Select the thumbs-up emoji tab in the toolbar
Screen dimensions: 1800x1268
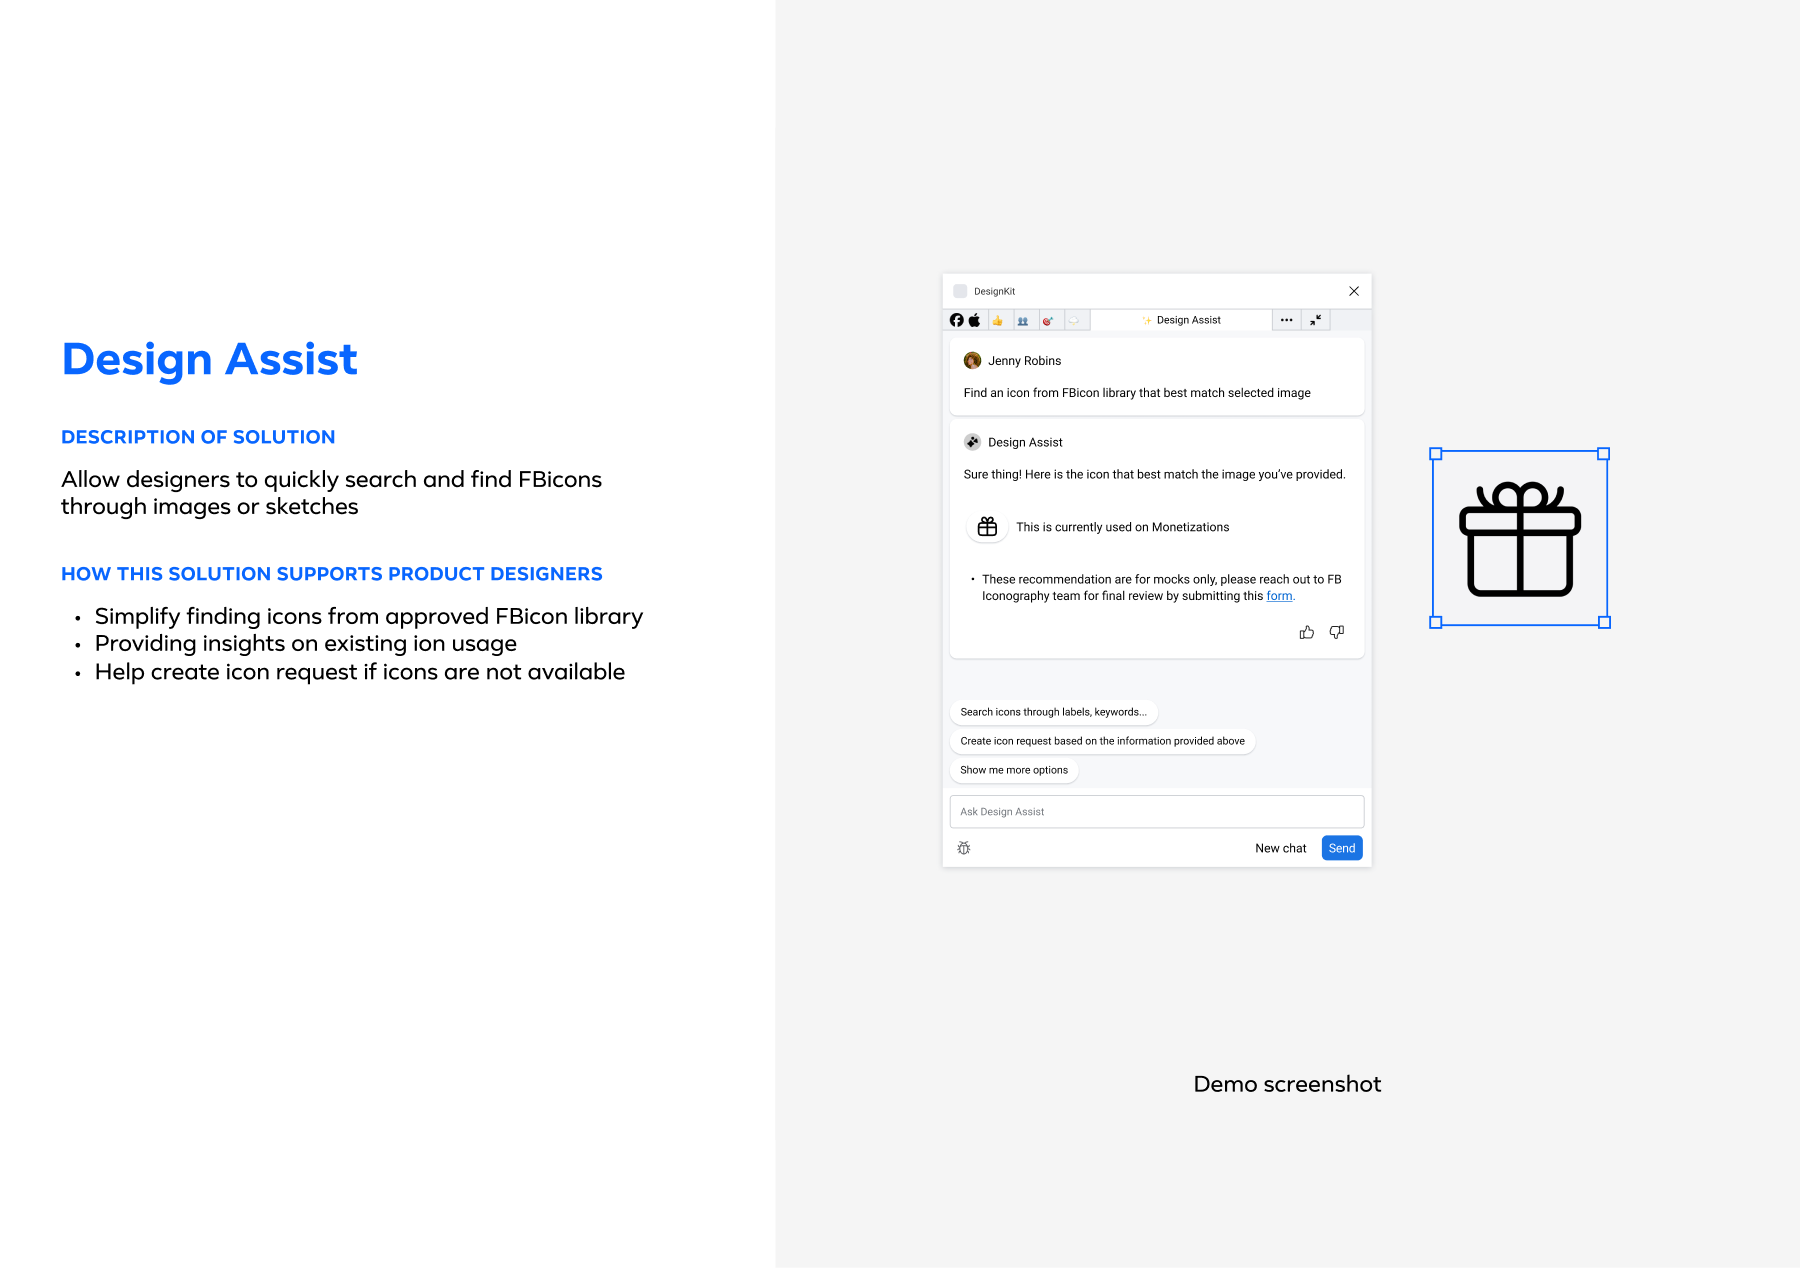[998, 321]
